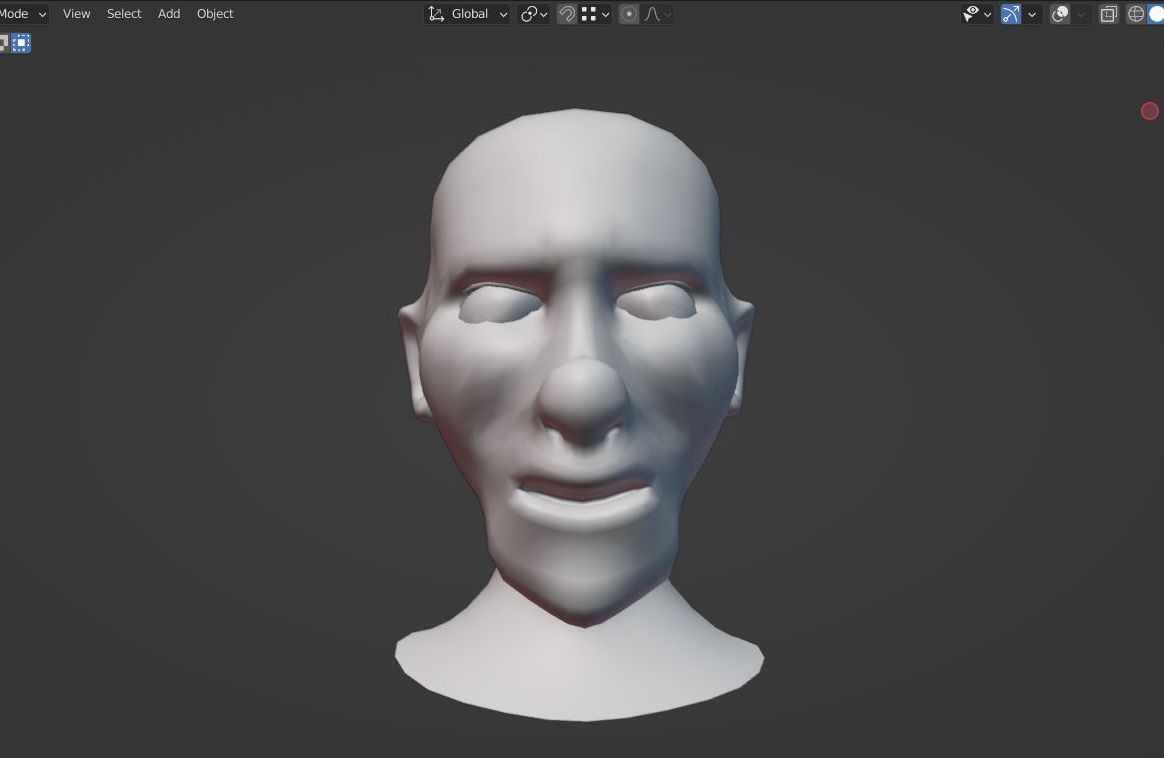This screenshot has height=758, width=1164.
Task: Switch to wireframe shading mode
Action: tap(1136, 14)
